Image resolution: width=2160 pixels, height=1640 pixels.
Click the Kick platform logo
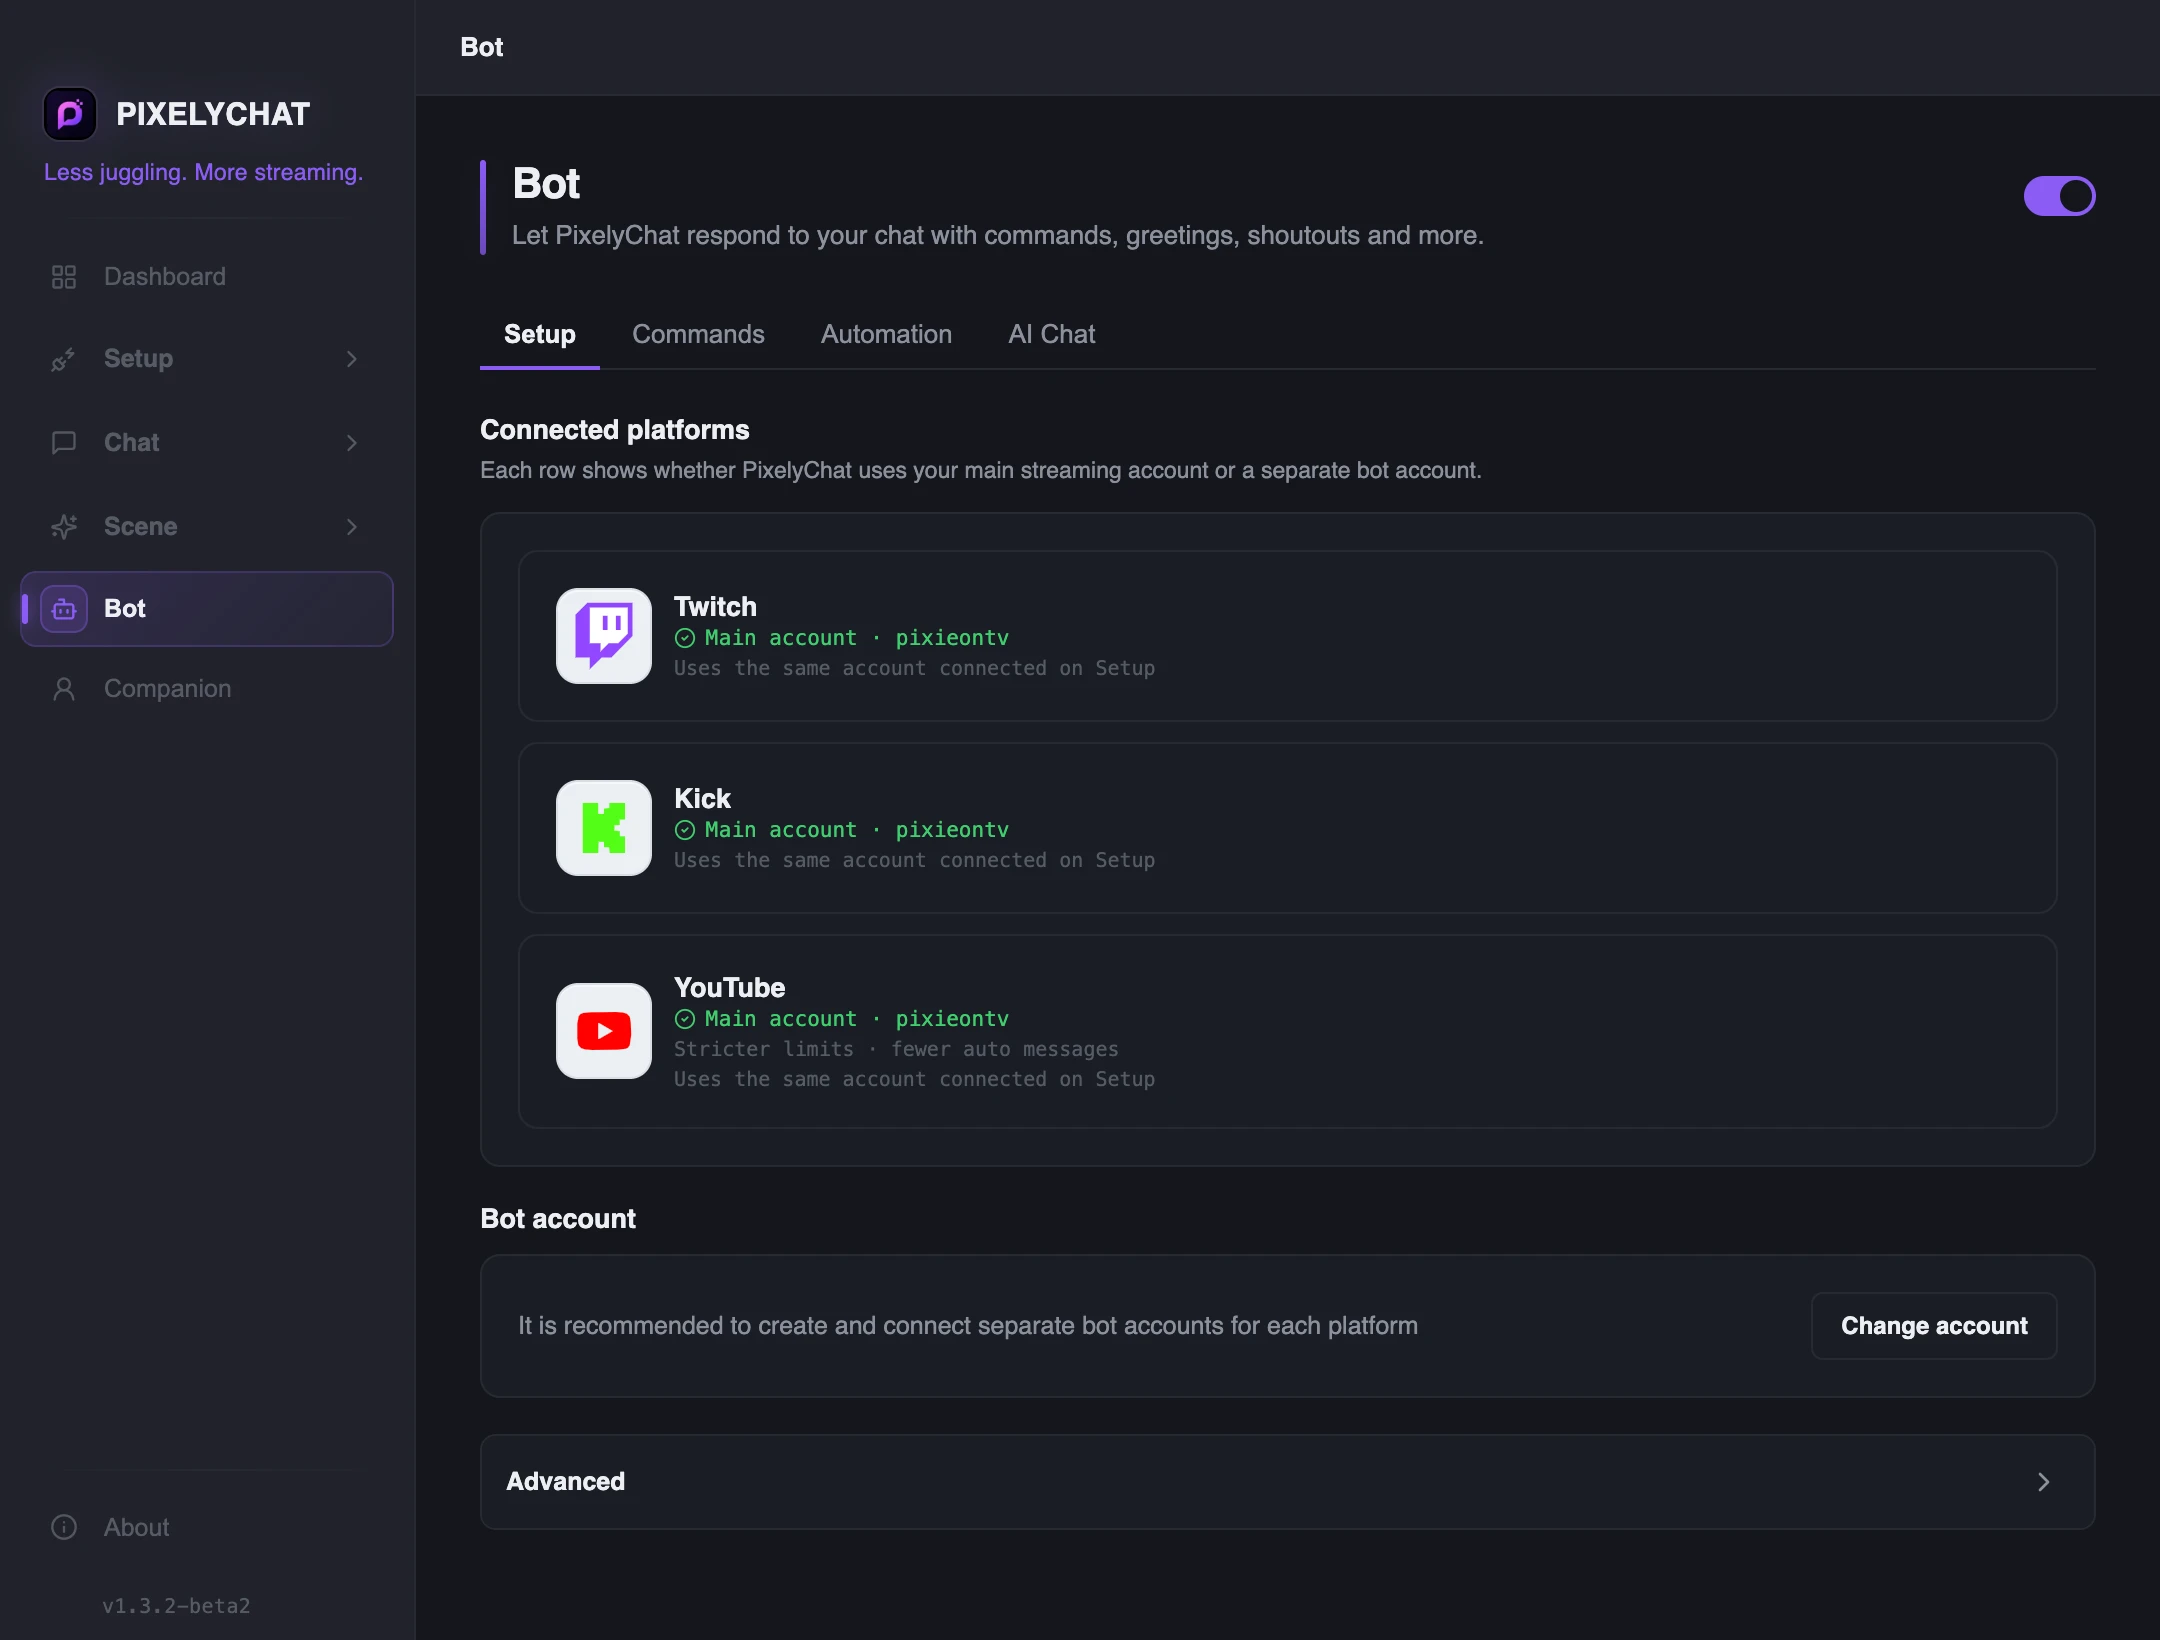(604, 828)
